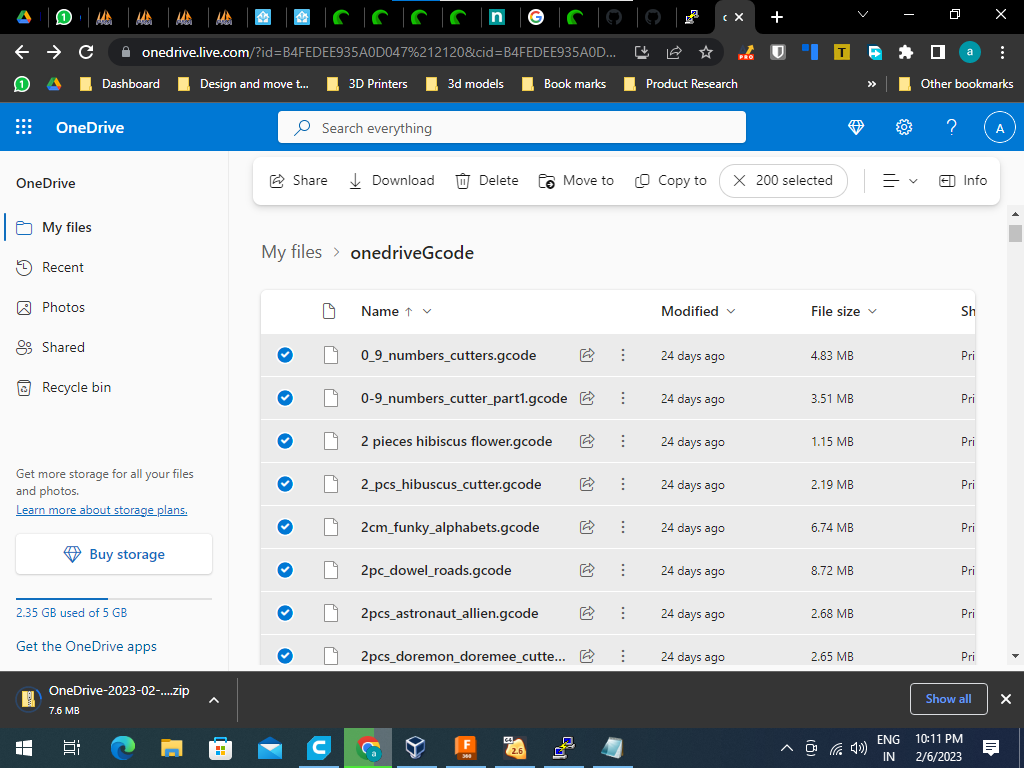This screenshot has width=1024, height=768.
Task: Open the premium diamond icon in header
Action: tap(856, 127)
